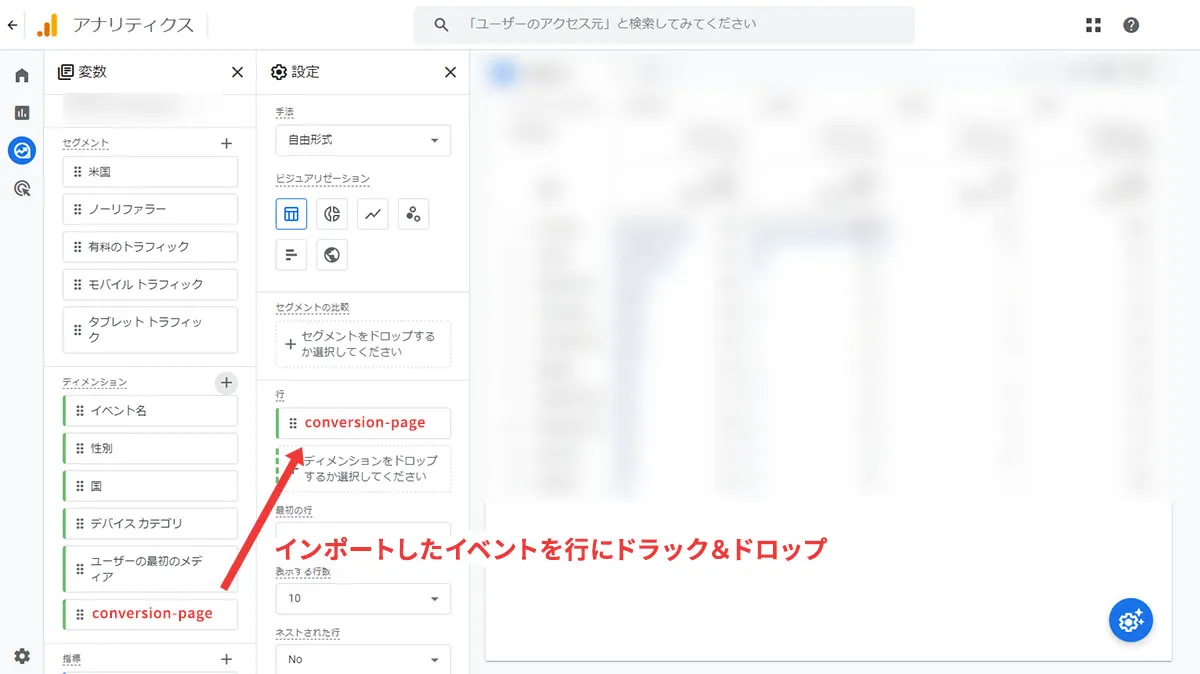
Task: Open the Home section in left sidebar
Action: coord(22,74)
